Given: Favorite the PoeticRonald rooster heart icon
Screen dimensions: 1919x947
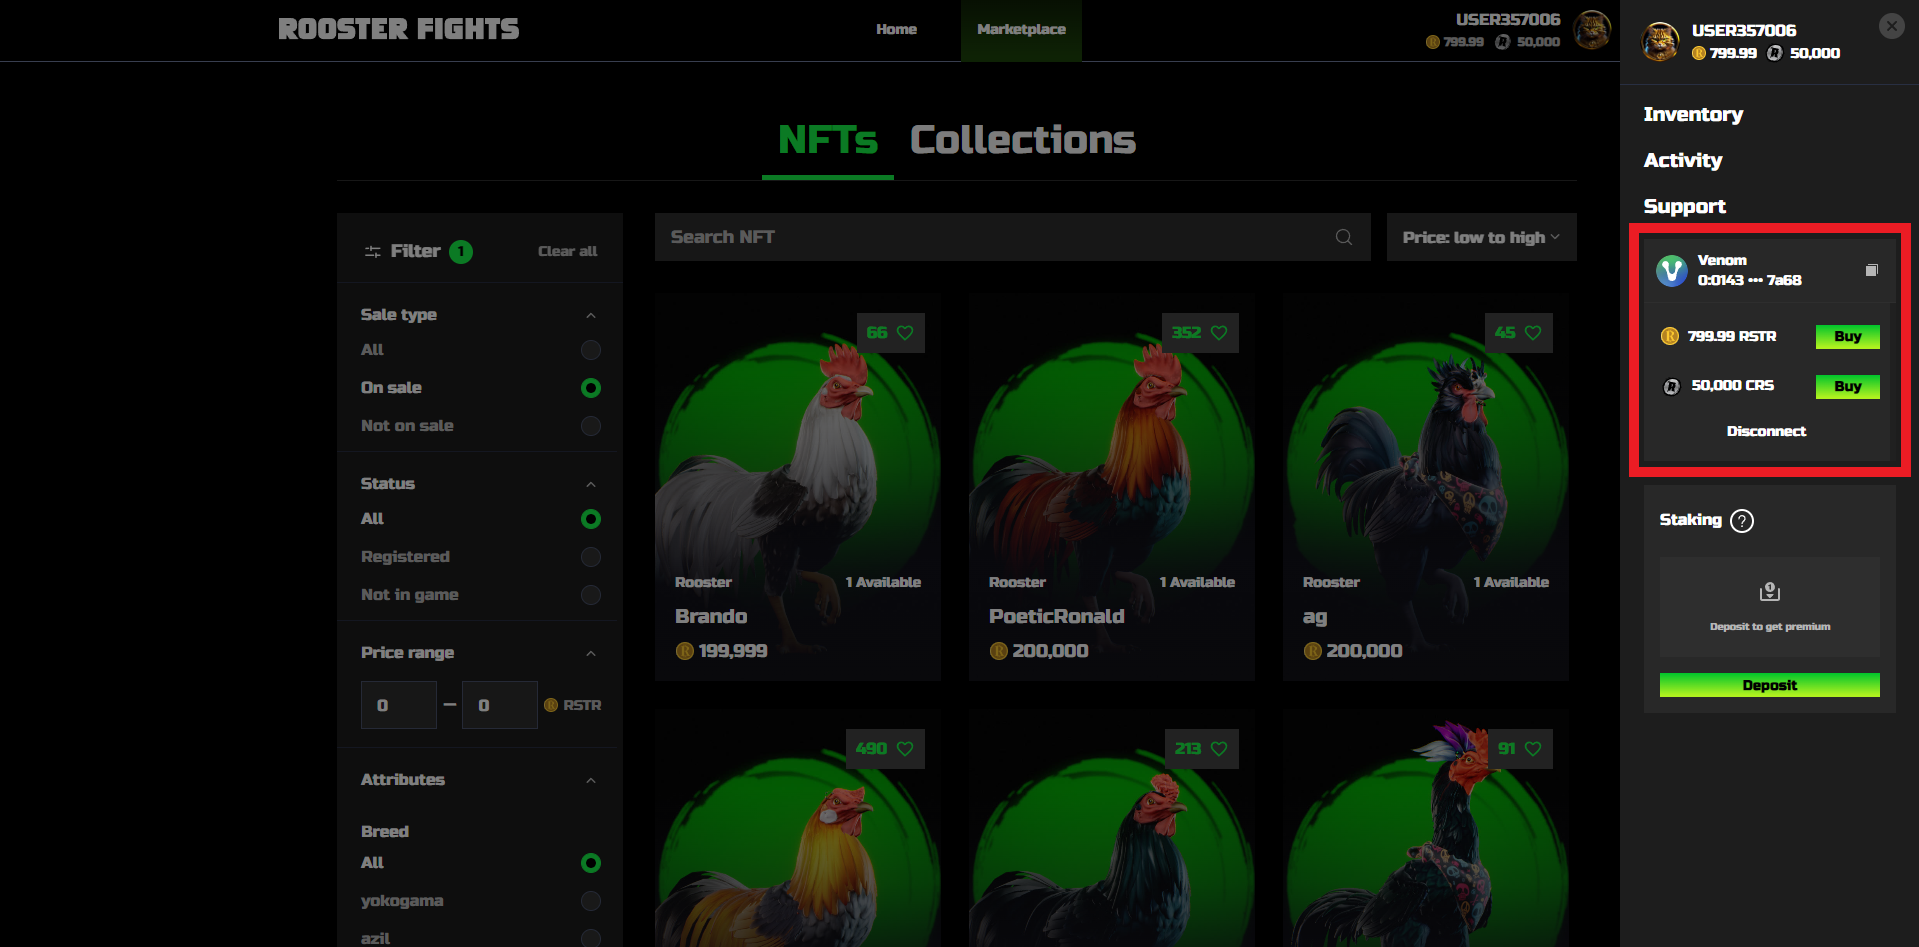Looking at the screenshot, I should pos(1219,333).
